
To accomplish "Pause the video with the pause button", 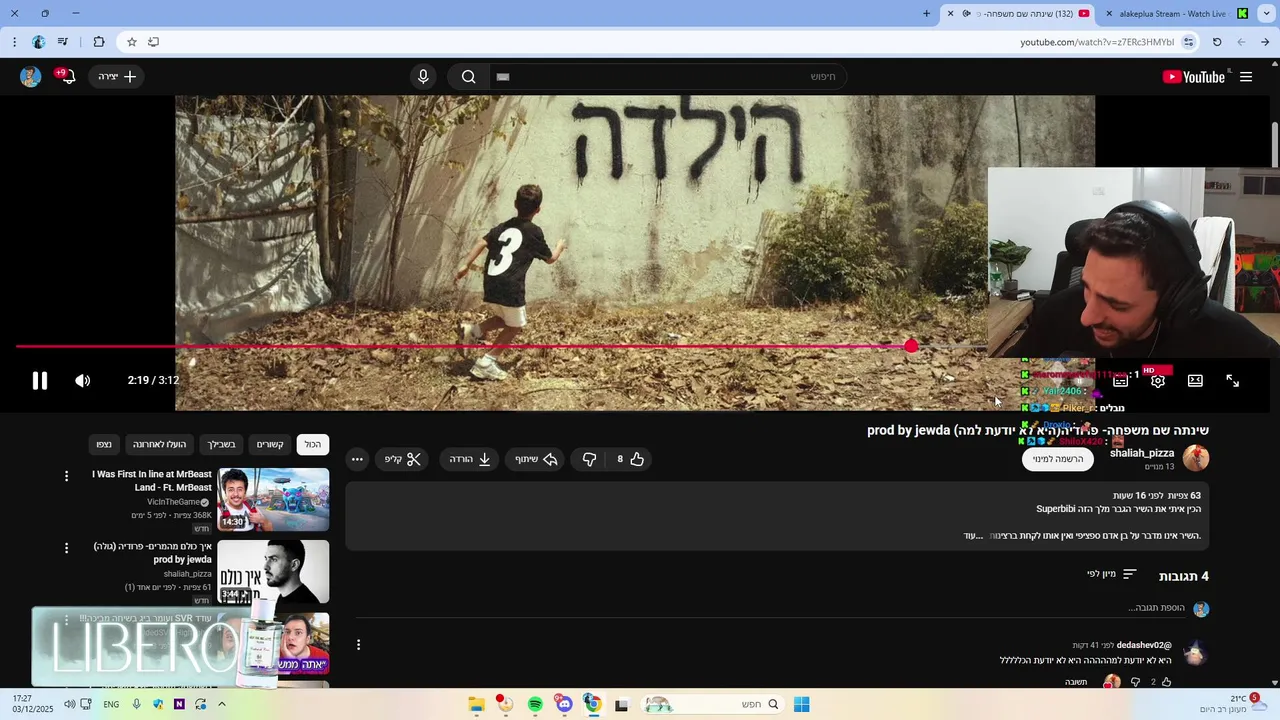I will click(x=40, y=380).
